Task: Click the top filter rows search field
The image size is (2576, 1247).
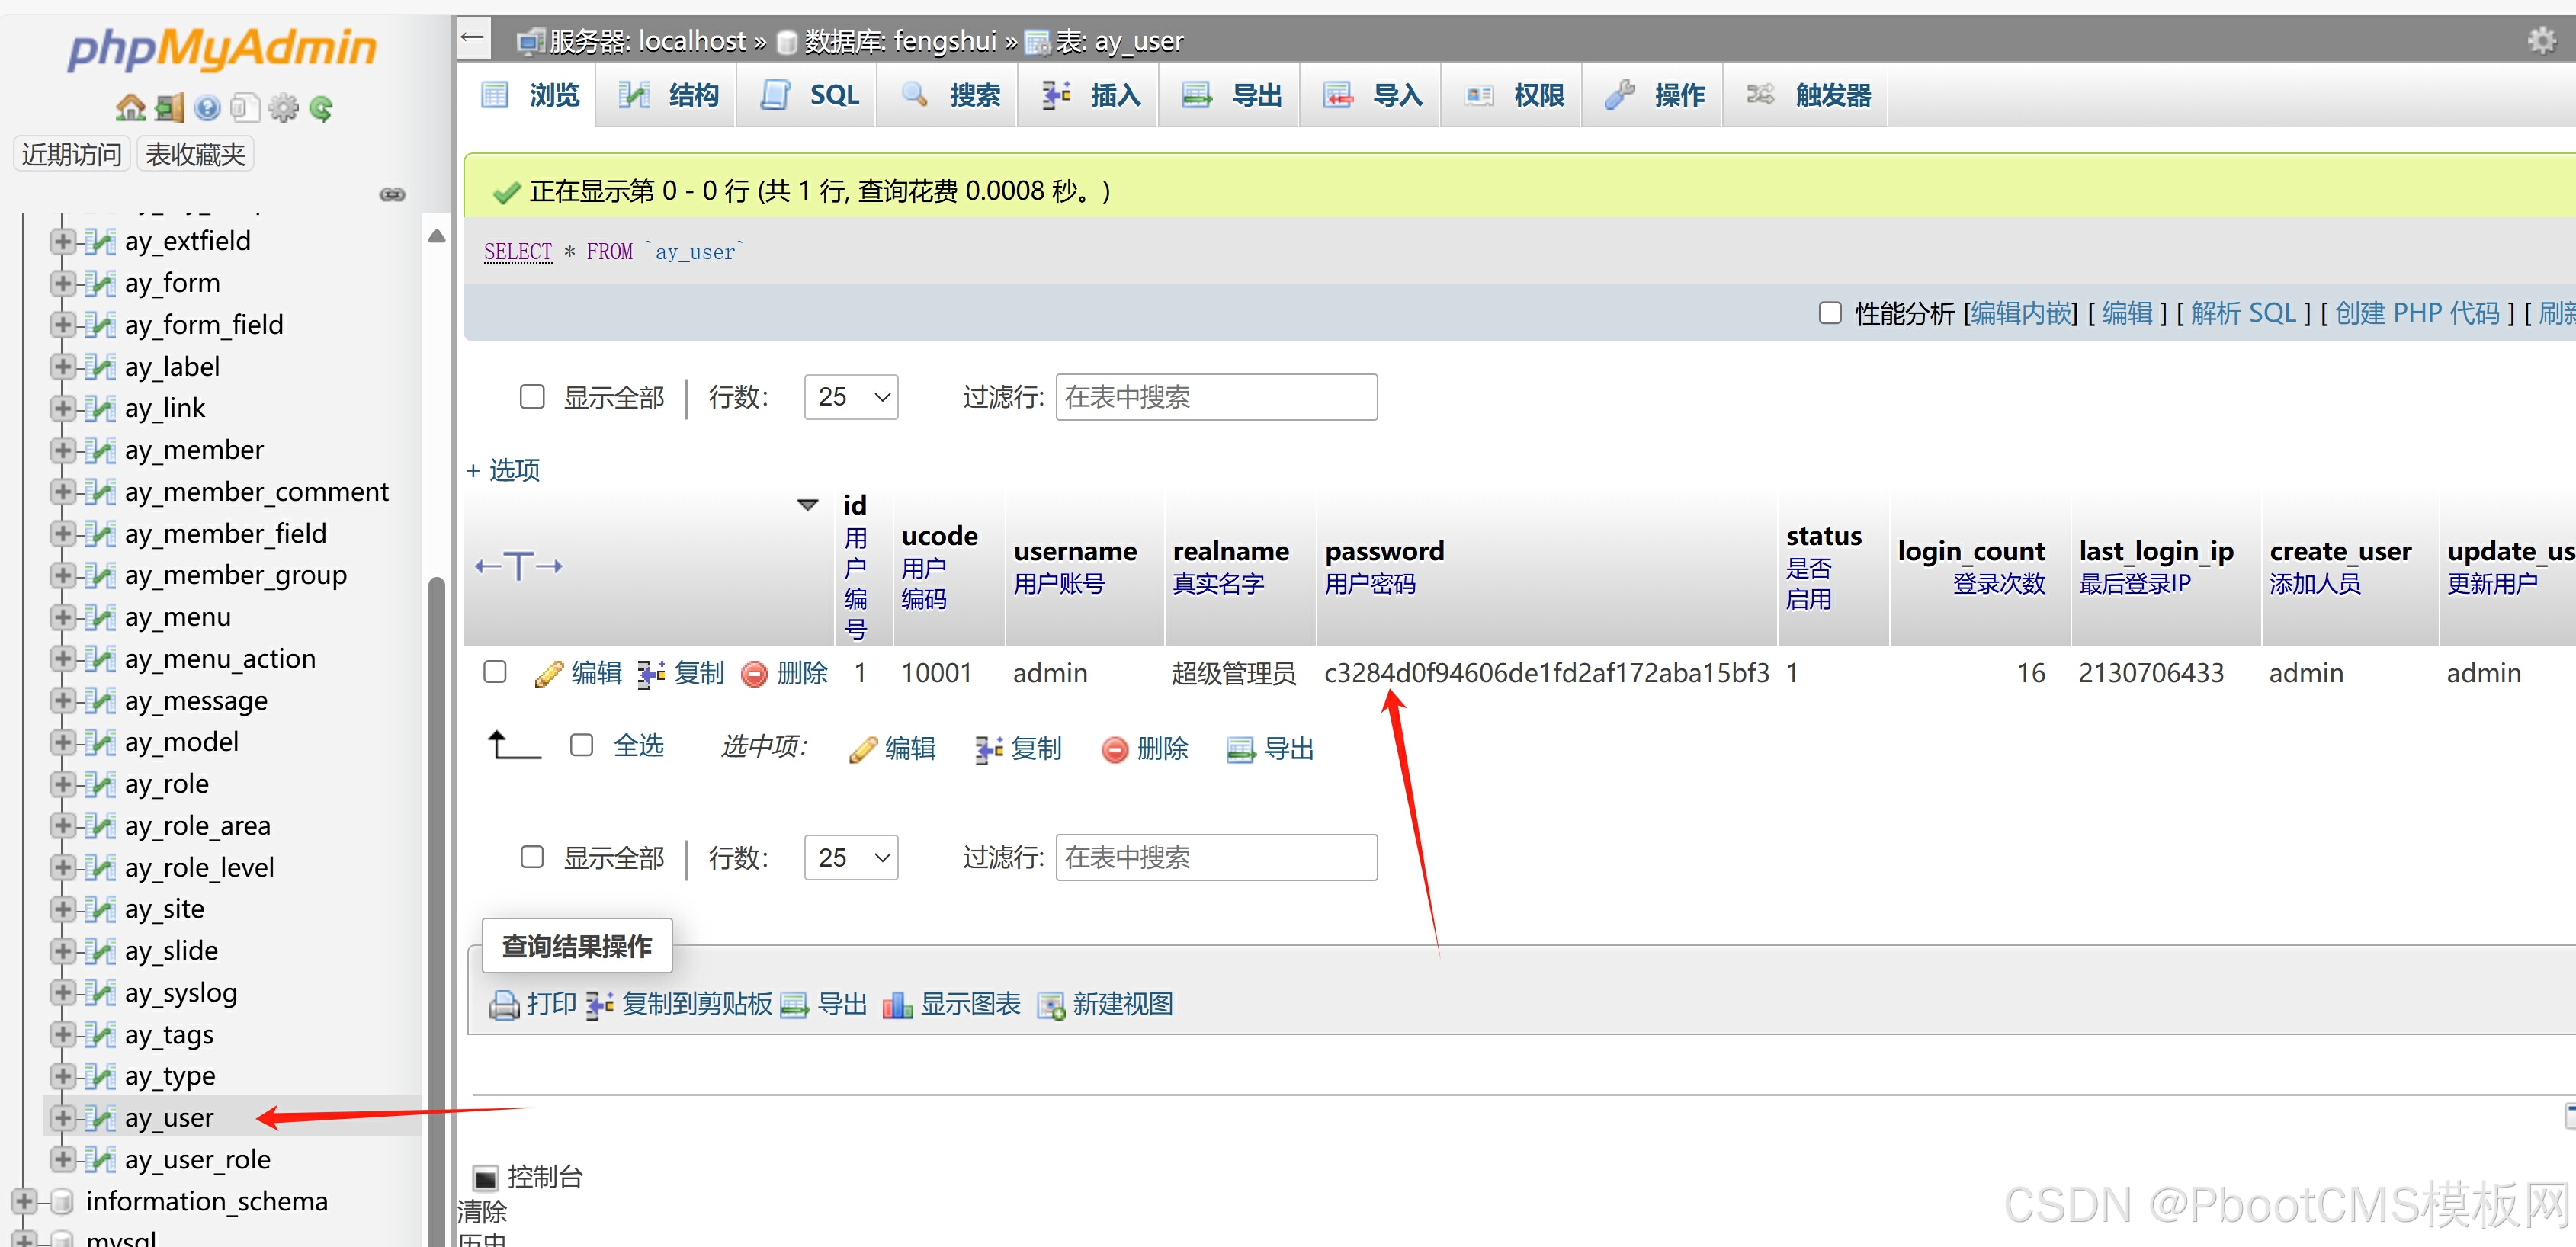Action: [x=1215, y=397]
